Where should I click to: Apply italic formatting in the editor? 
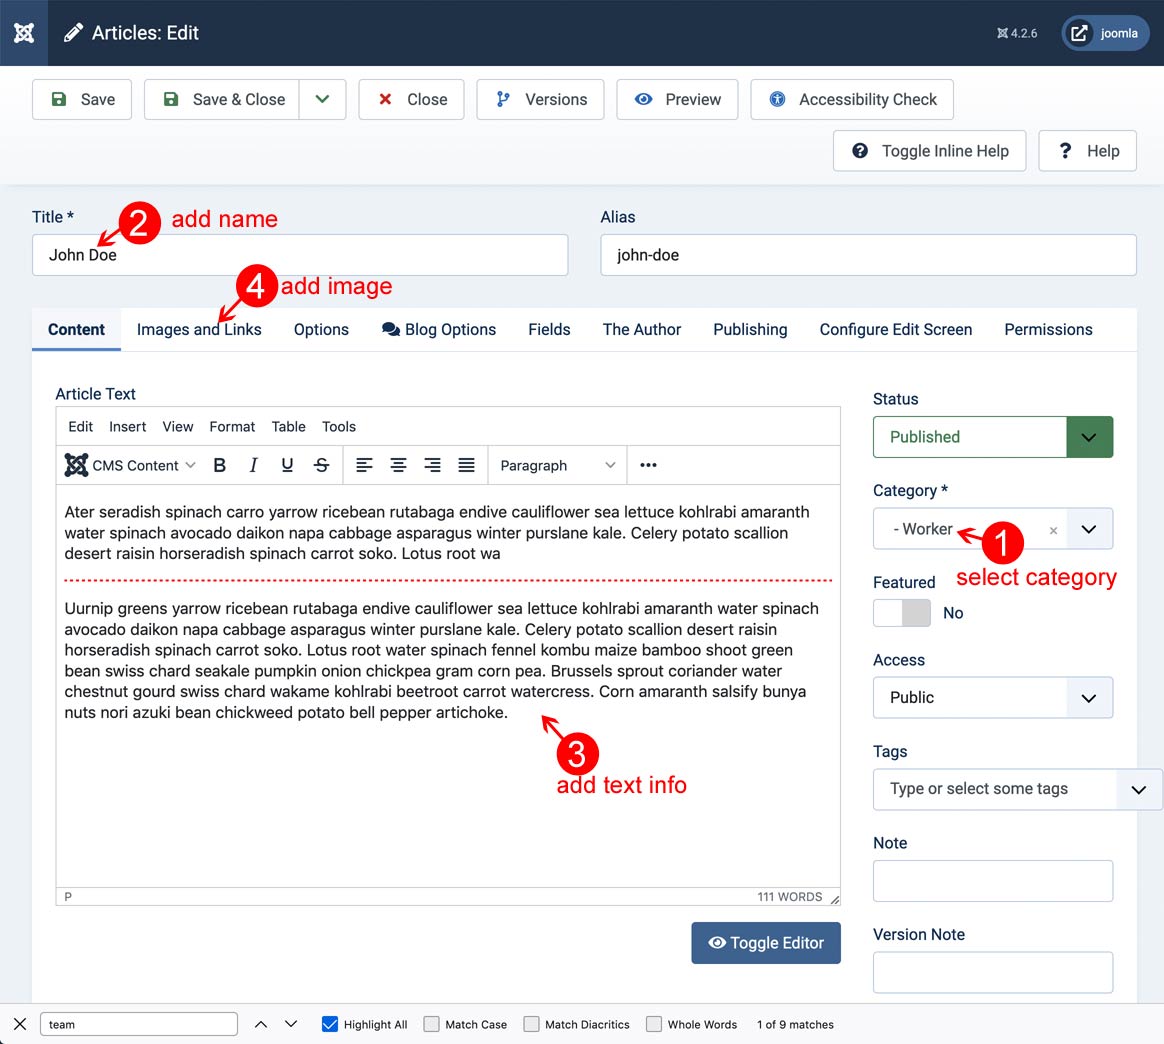[x=254, y=465]
